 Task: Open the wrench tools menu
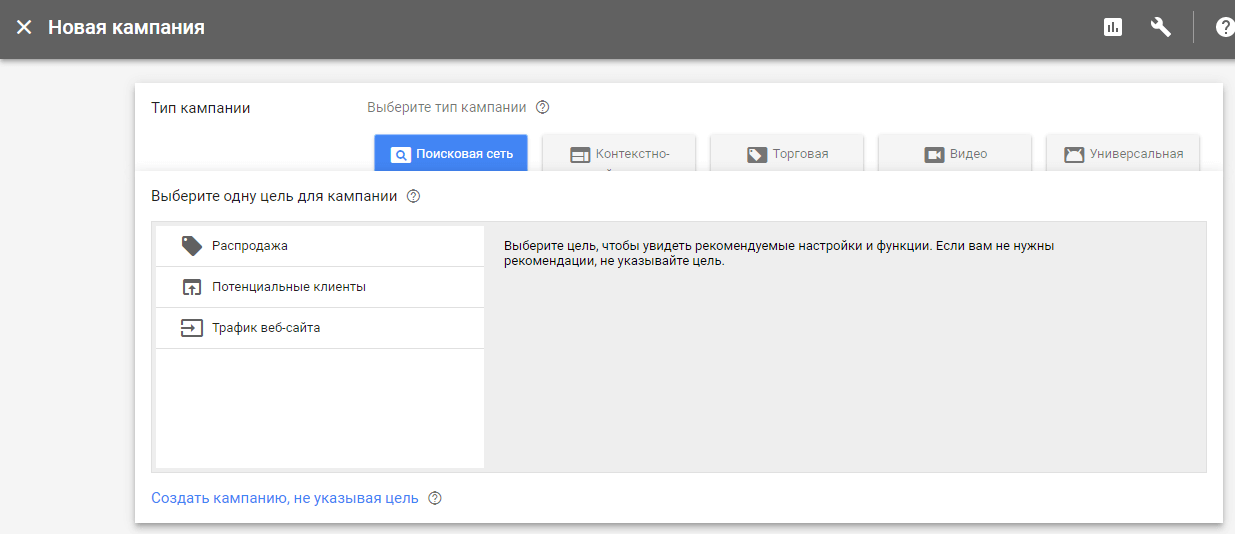point(1161,28)
